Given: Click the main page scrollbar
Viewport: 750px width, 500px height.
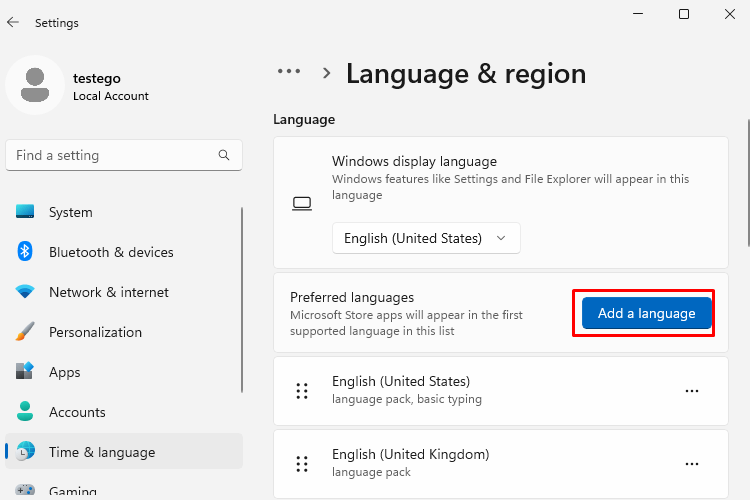Looking at the screenshot, I should (x=748, y=183).
